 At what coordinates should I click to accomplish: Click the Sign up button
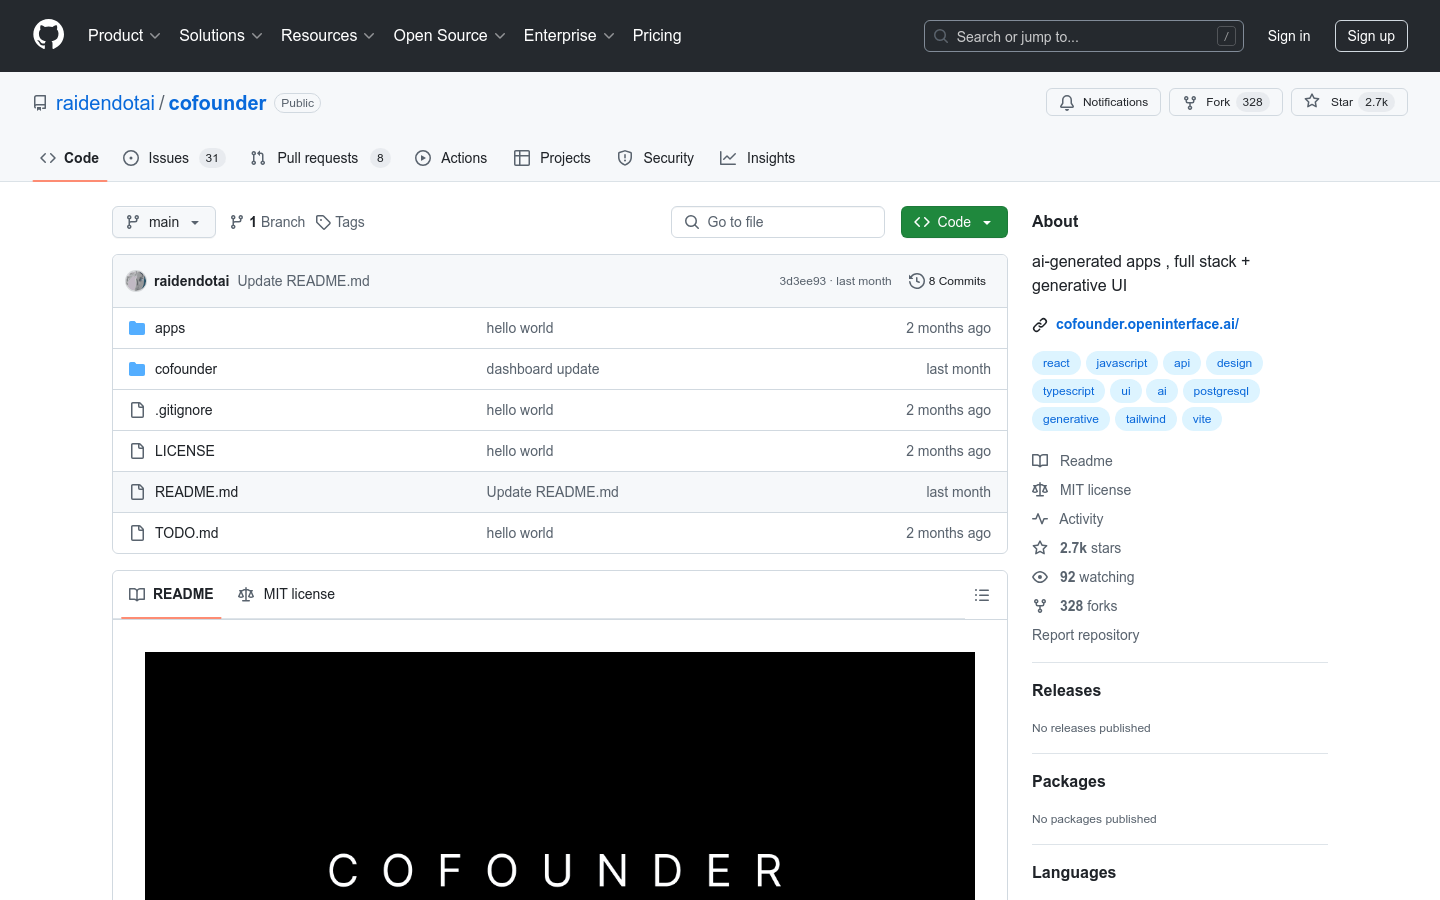(x=1371, y=36)
